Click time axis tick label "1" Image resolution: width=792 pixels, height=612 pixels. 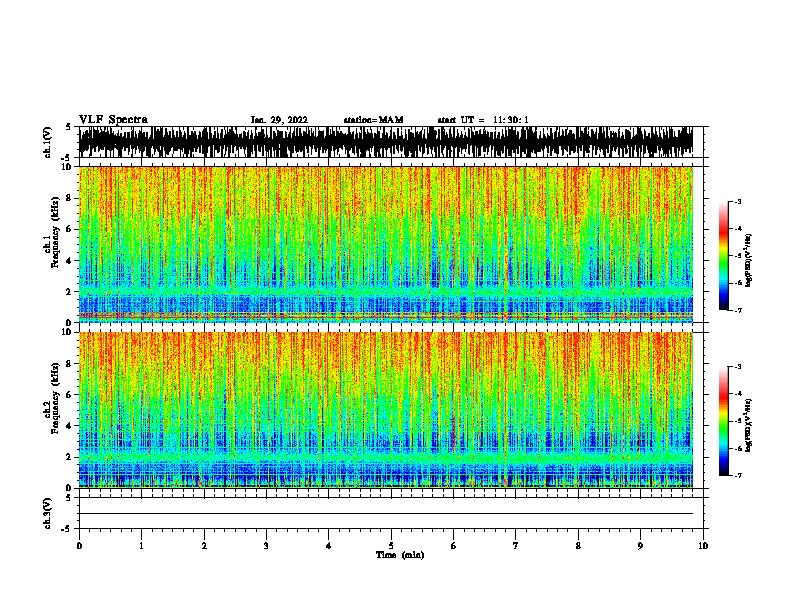coord(141,546)
